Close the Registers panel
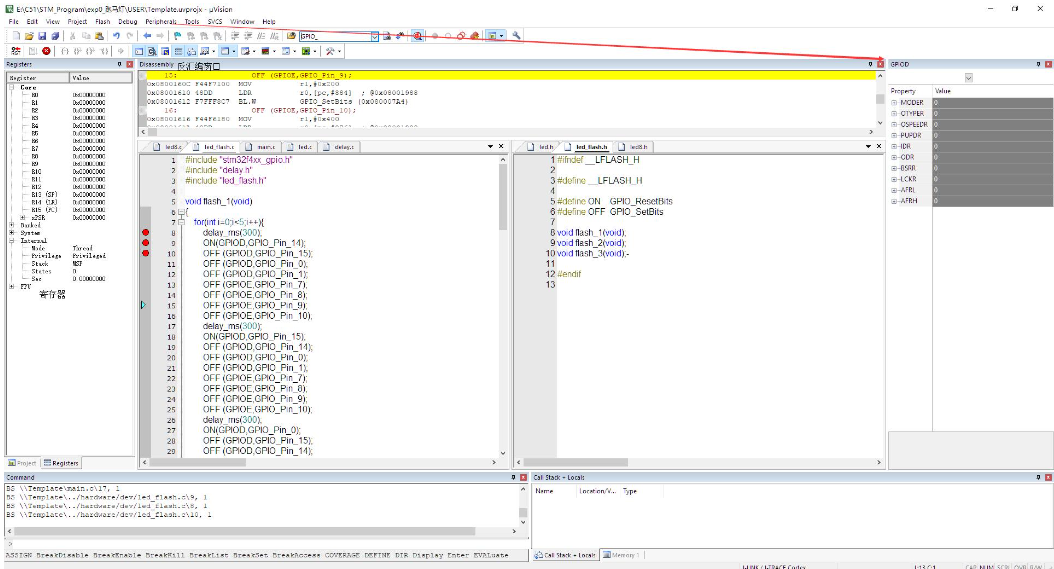 (x=130, y=65)
